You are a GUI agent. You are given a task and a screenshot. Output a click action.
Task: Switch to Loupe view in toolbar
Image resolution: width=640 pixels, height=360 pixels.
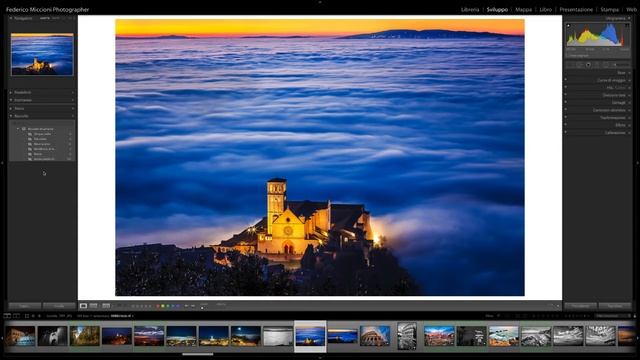(83, 305)
